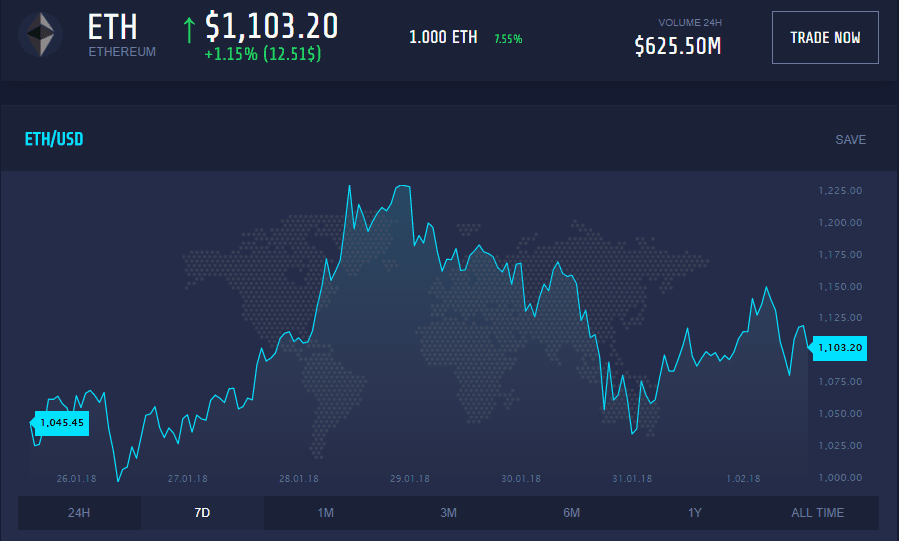
Task: Click SAVE on the chart header
Action: (x=850, y=140)
